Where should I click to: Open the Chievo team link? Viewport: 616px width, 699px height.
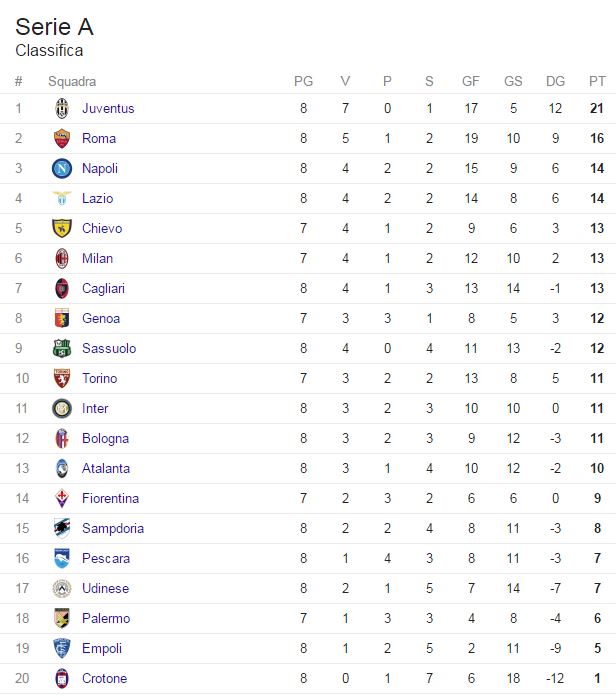tap(102, 228)
